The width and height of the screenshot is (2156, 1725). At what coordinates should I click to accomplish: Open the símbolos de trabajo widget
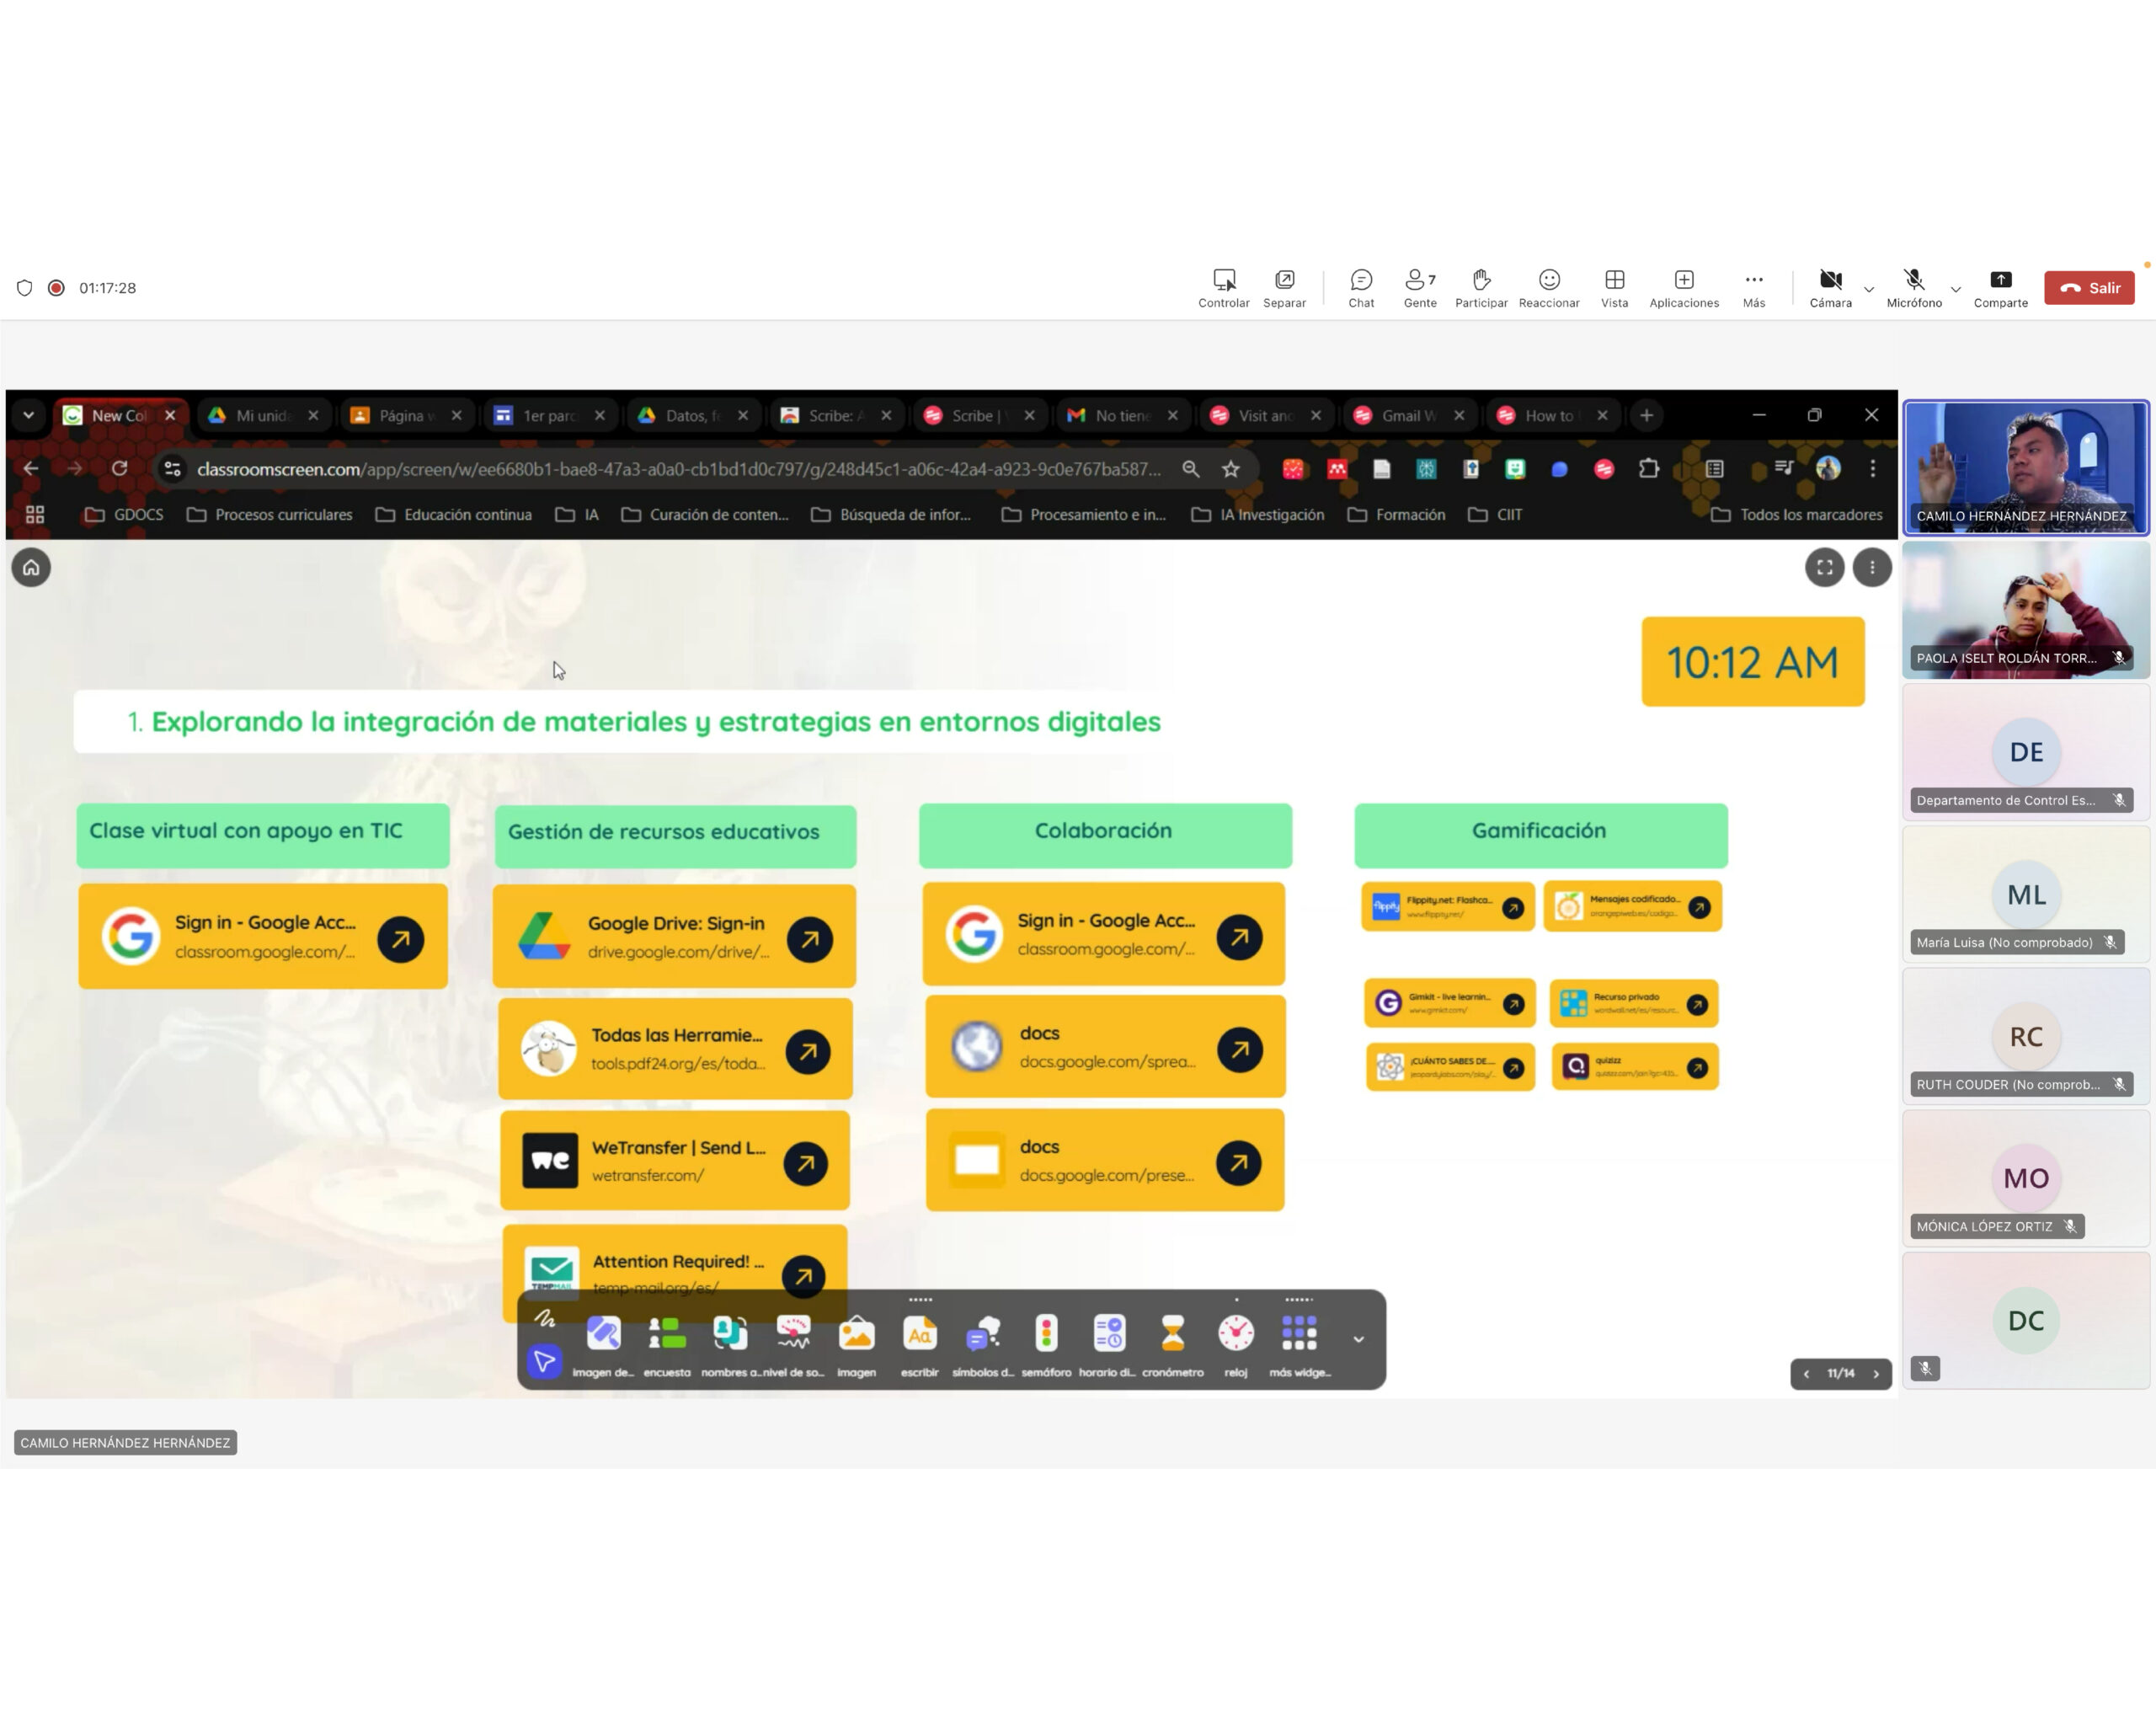[x=983, y=1346]
